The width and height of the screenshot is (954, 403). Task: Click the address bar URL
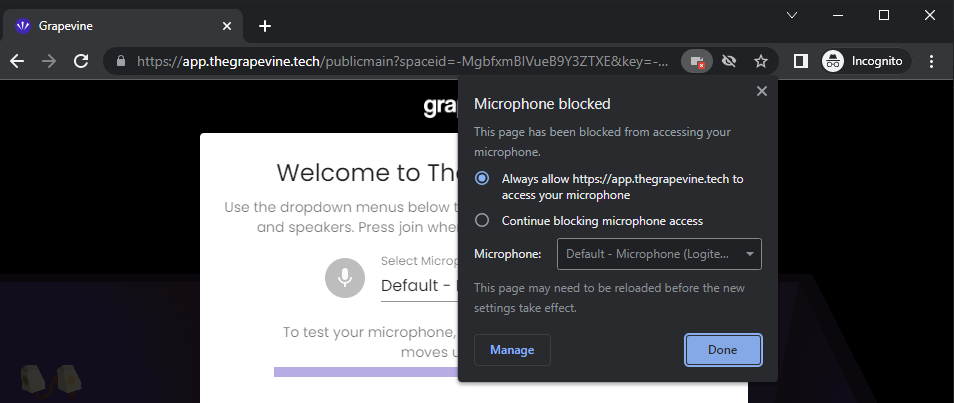click(402, 61)
